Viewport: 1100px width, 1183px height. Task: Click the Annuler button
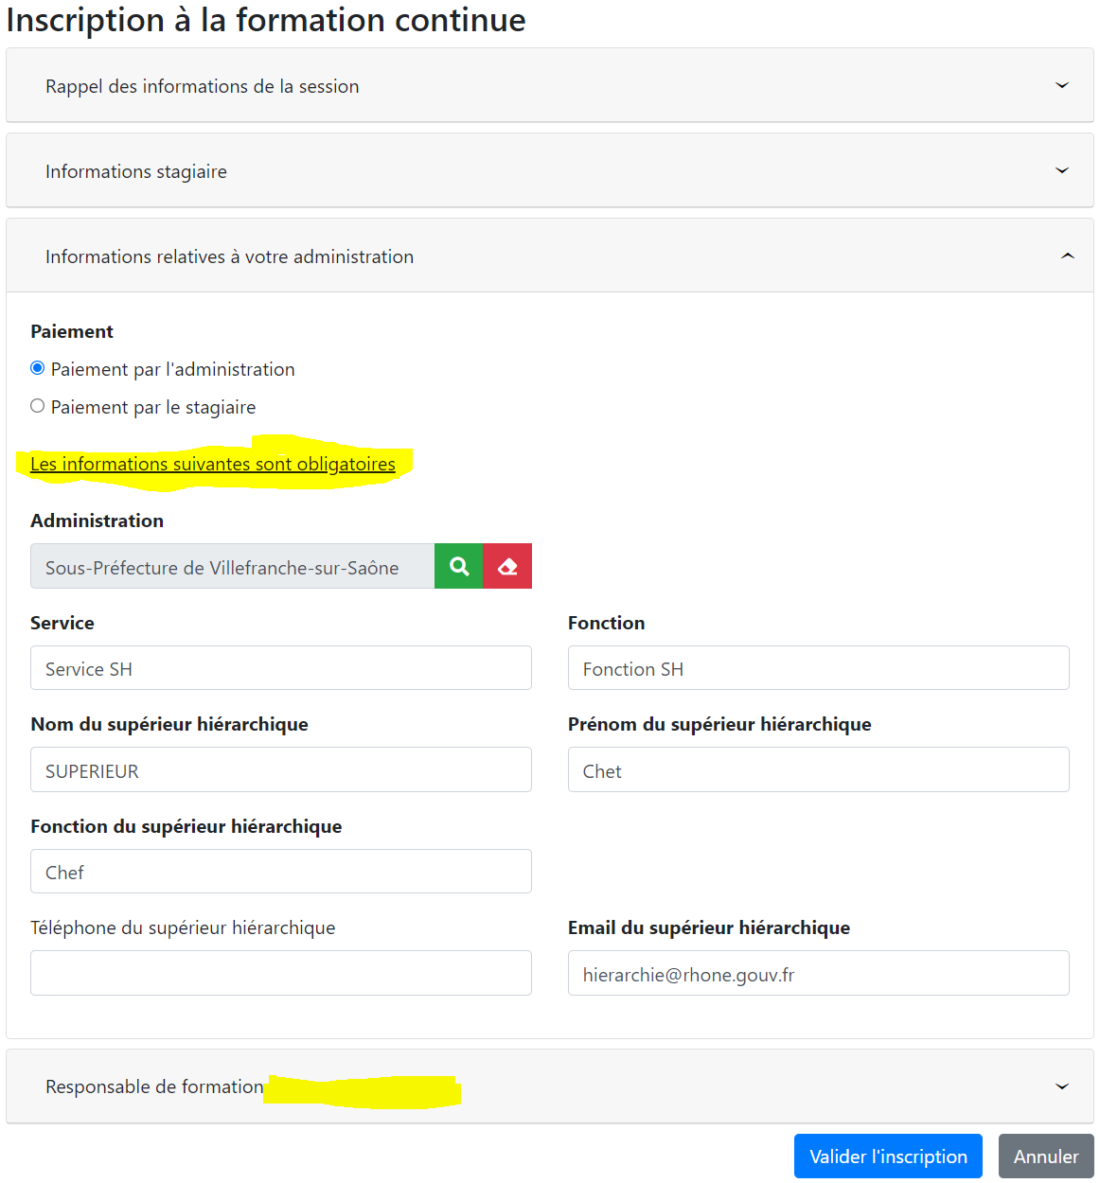pos(1046,1156)
